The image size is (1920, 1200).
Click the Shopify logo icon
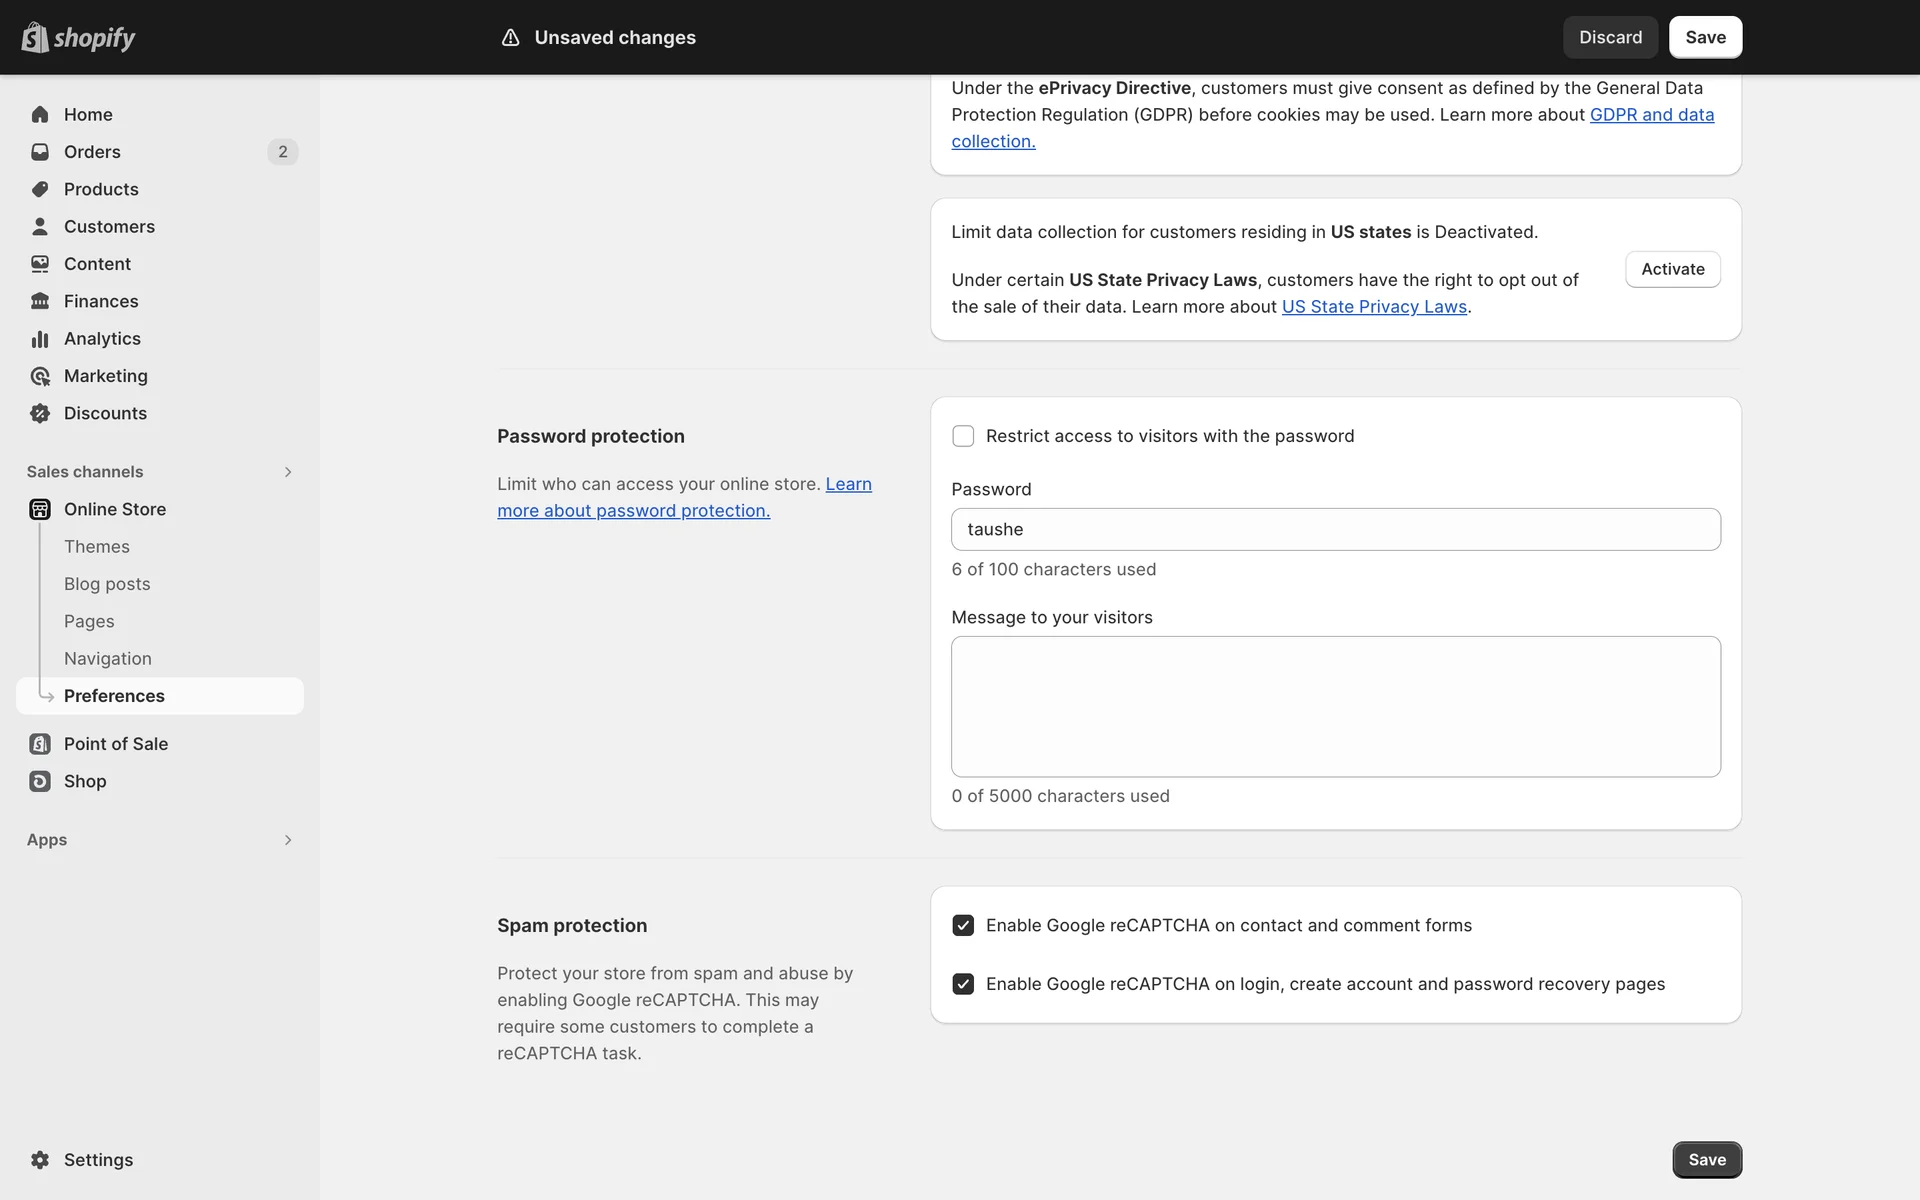[x=35, y=37]
